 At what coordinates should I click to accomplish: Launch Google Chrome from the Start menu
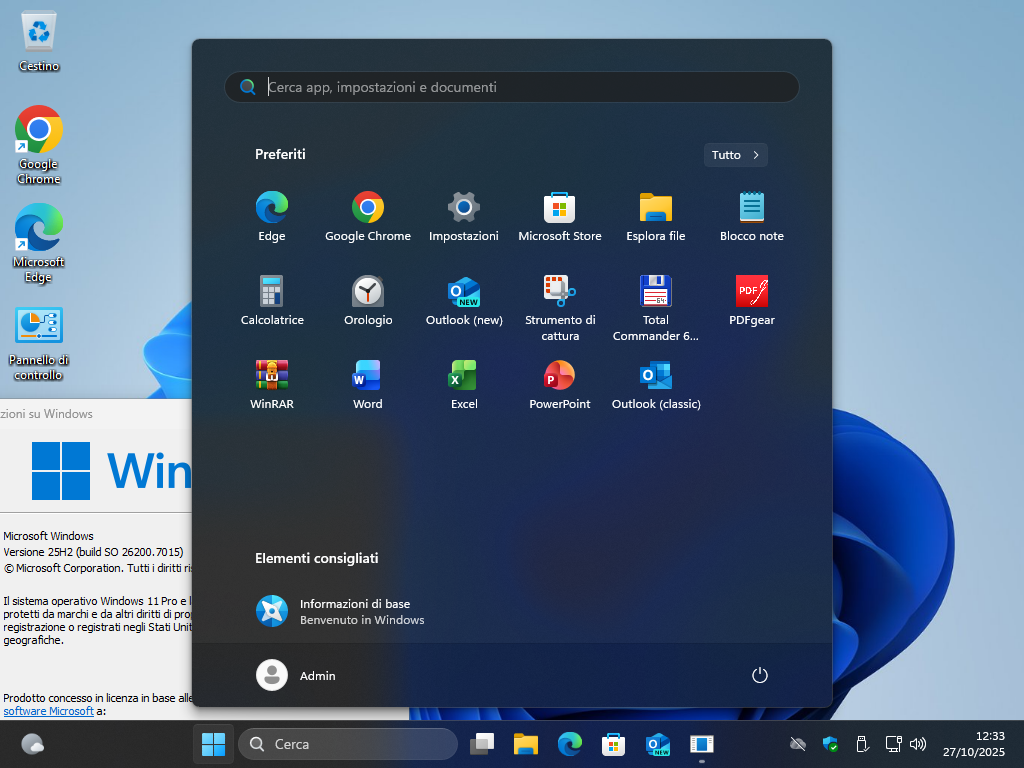(x=368, y=217)
